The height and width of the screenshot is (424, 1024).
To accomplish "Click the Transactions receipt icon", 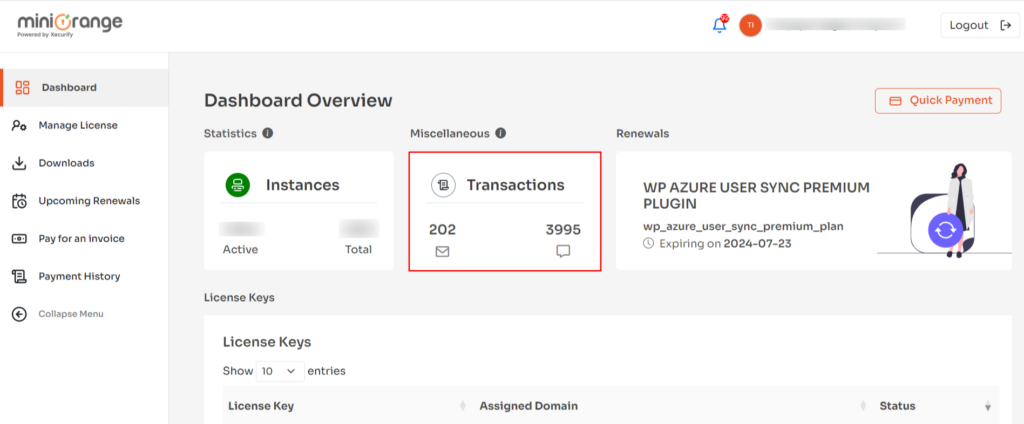I will [x=443, y=185].
